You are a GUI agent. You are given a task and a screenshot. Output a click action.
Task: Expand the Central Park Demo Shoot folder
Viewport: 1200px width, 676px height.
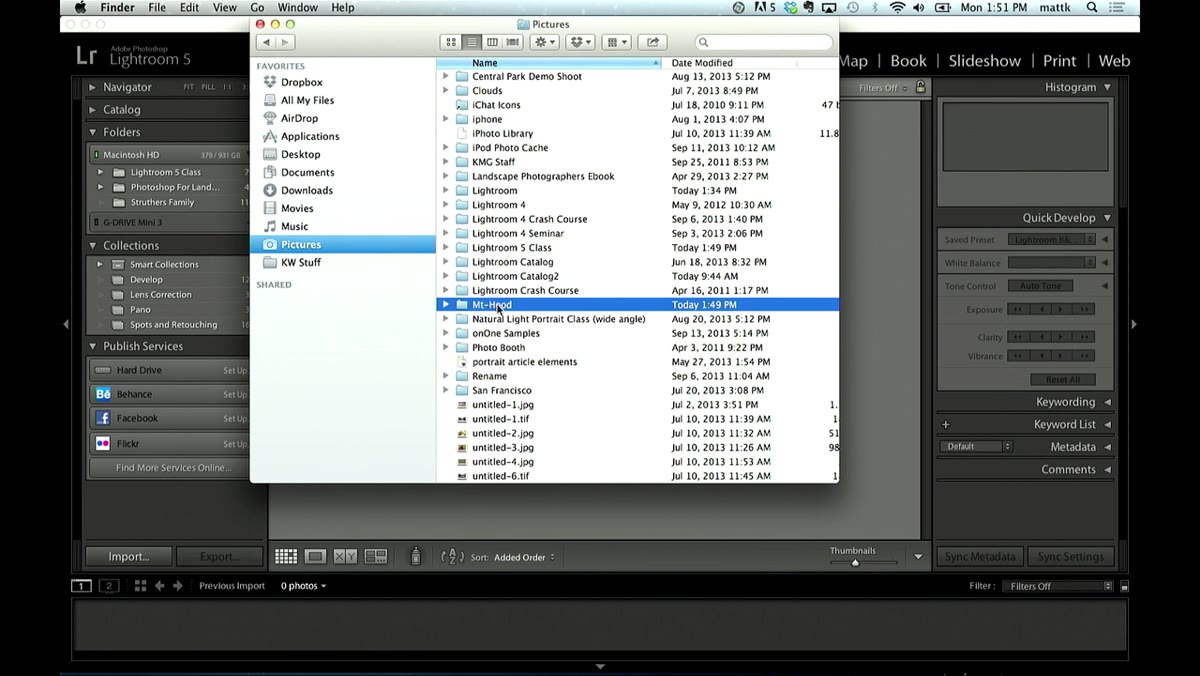pos(446,76)
